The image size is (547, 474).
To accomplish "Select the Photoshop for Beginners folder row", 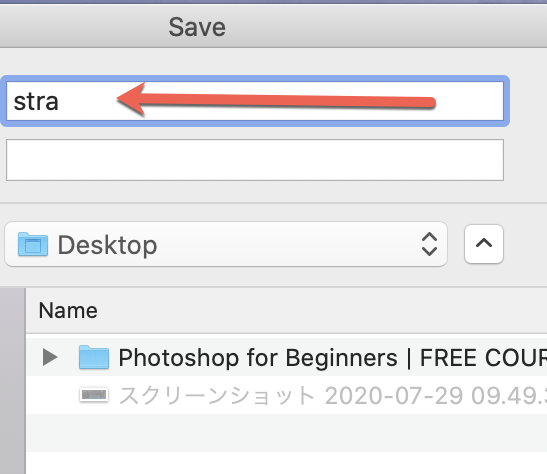I will (x=287, y=357).
